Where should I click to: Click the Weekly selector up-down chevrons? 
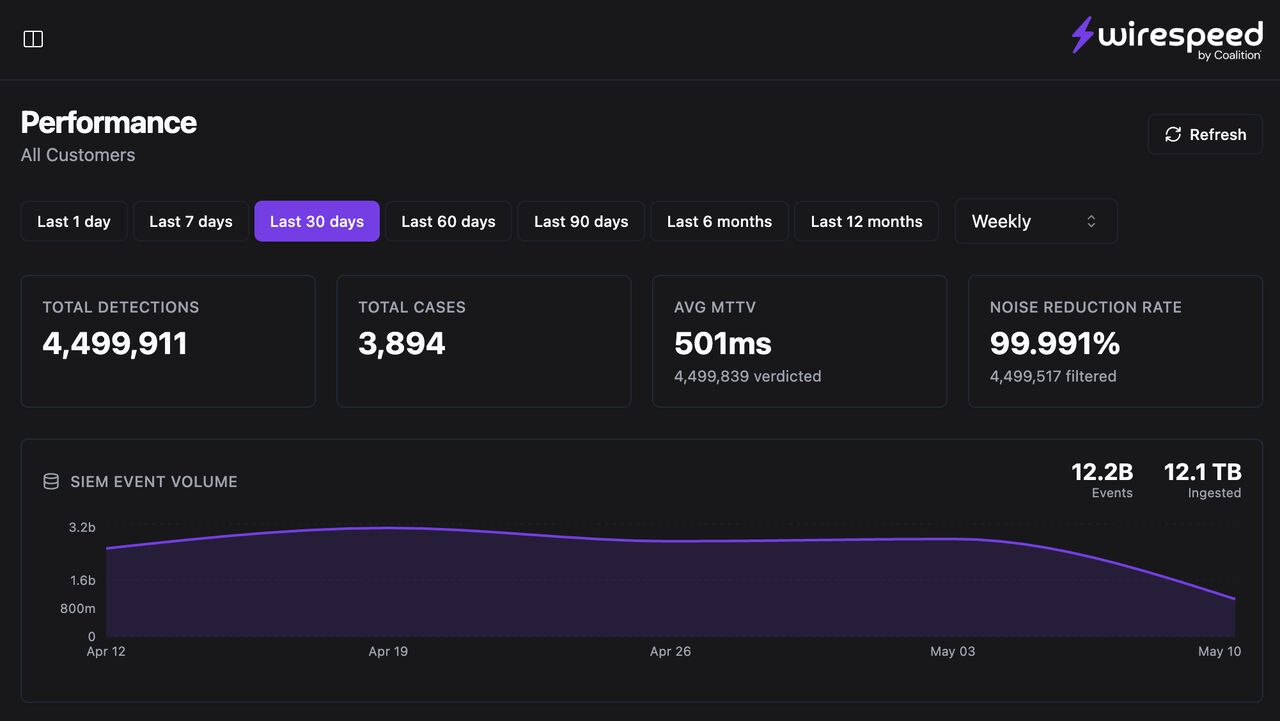click(x=1091, y=222)
